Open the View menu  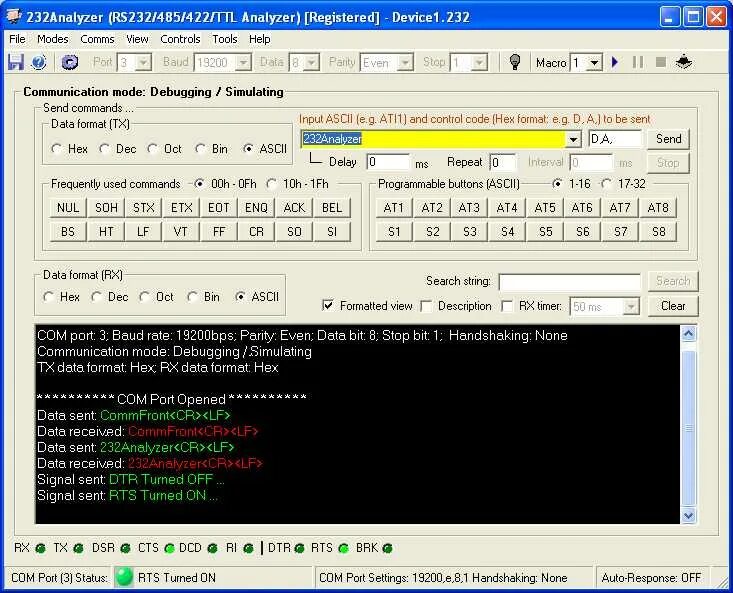(137, 39)
